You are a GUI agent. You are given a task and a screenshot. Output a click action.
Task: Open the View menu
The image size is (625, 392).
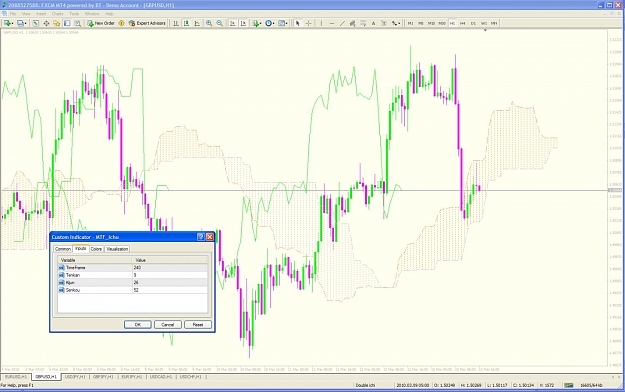click(26, 14)
